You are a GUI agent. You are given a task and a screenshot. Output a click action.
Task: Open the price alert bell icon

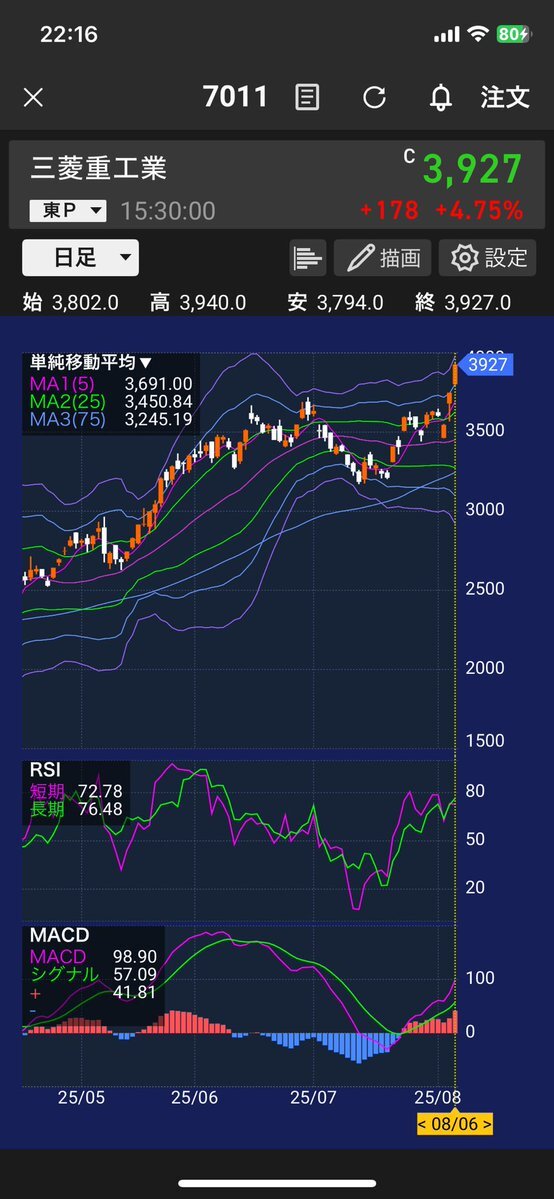pyautogui.click(x=441, y=98)
